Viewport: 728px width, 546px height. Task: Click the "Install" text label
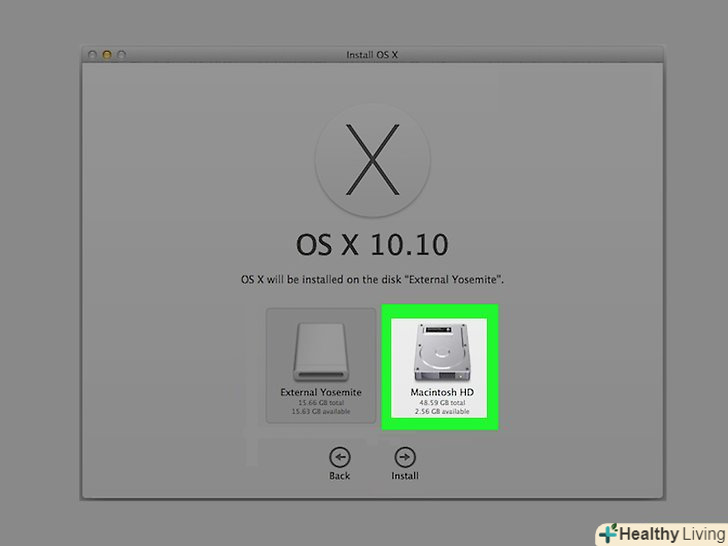(x=405, y=476)
